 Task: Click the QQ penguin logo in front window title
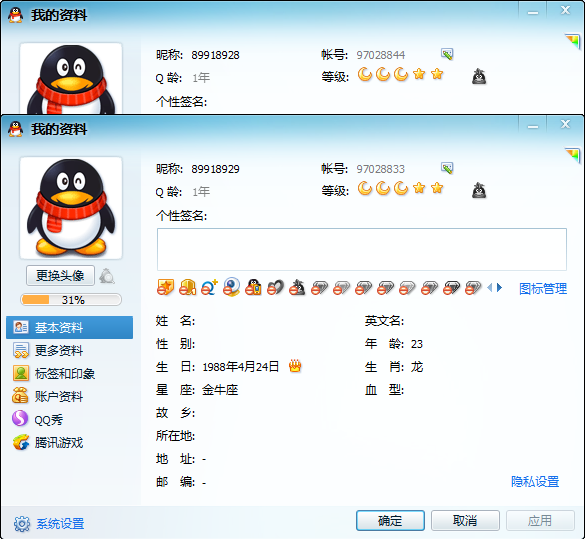[15, 129]
